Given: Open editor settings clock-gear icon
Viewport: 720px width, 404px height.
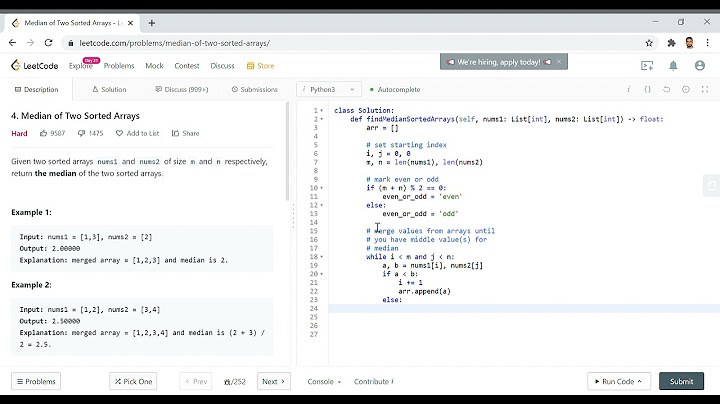Looking at the screenshot, I should (x=686, y=90).
